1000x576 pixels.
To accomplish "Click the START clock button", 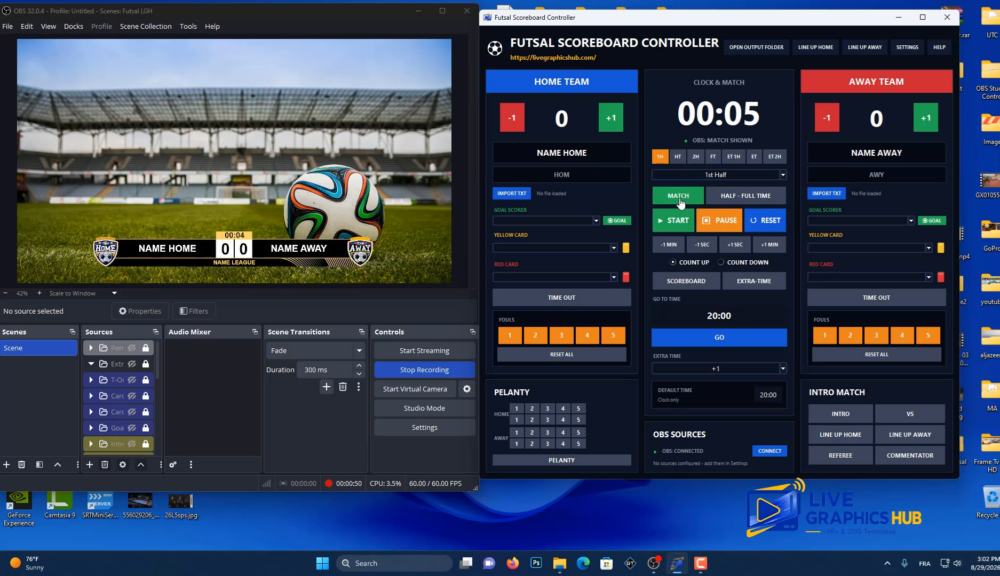I will [673, 221].
